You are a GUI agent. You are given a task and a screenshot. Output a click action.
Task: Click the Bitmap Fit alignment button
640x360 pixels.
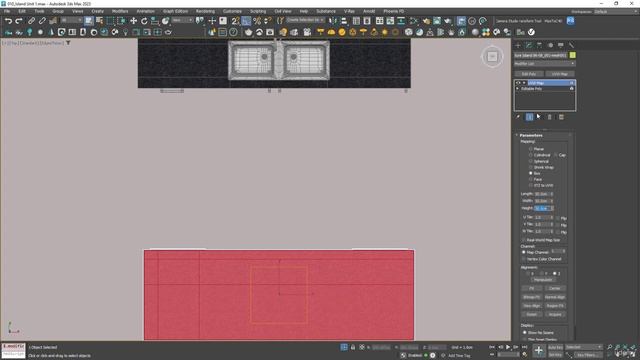(531, 297)
